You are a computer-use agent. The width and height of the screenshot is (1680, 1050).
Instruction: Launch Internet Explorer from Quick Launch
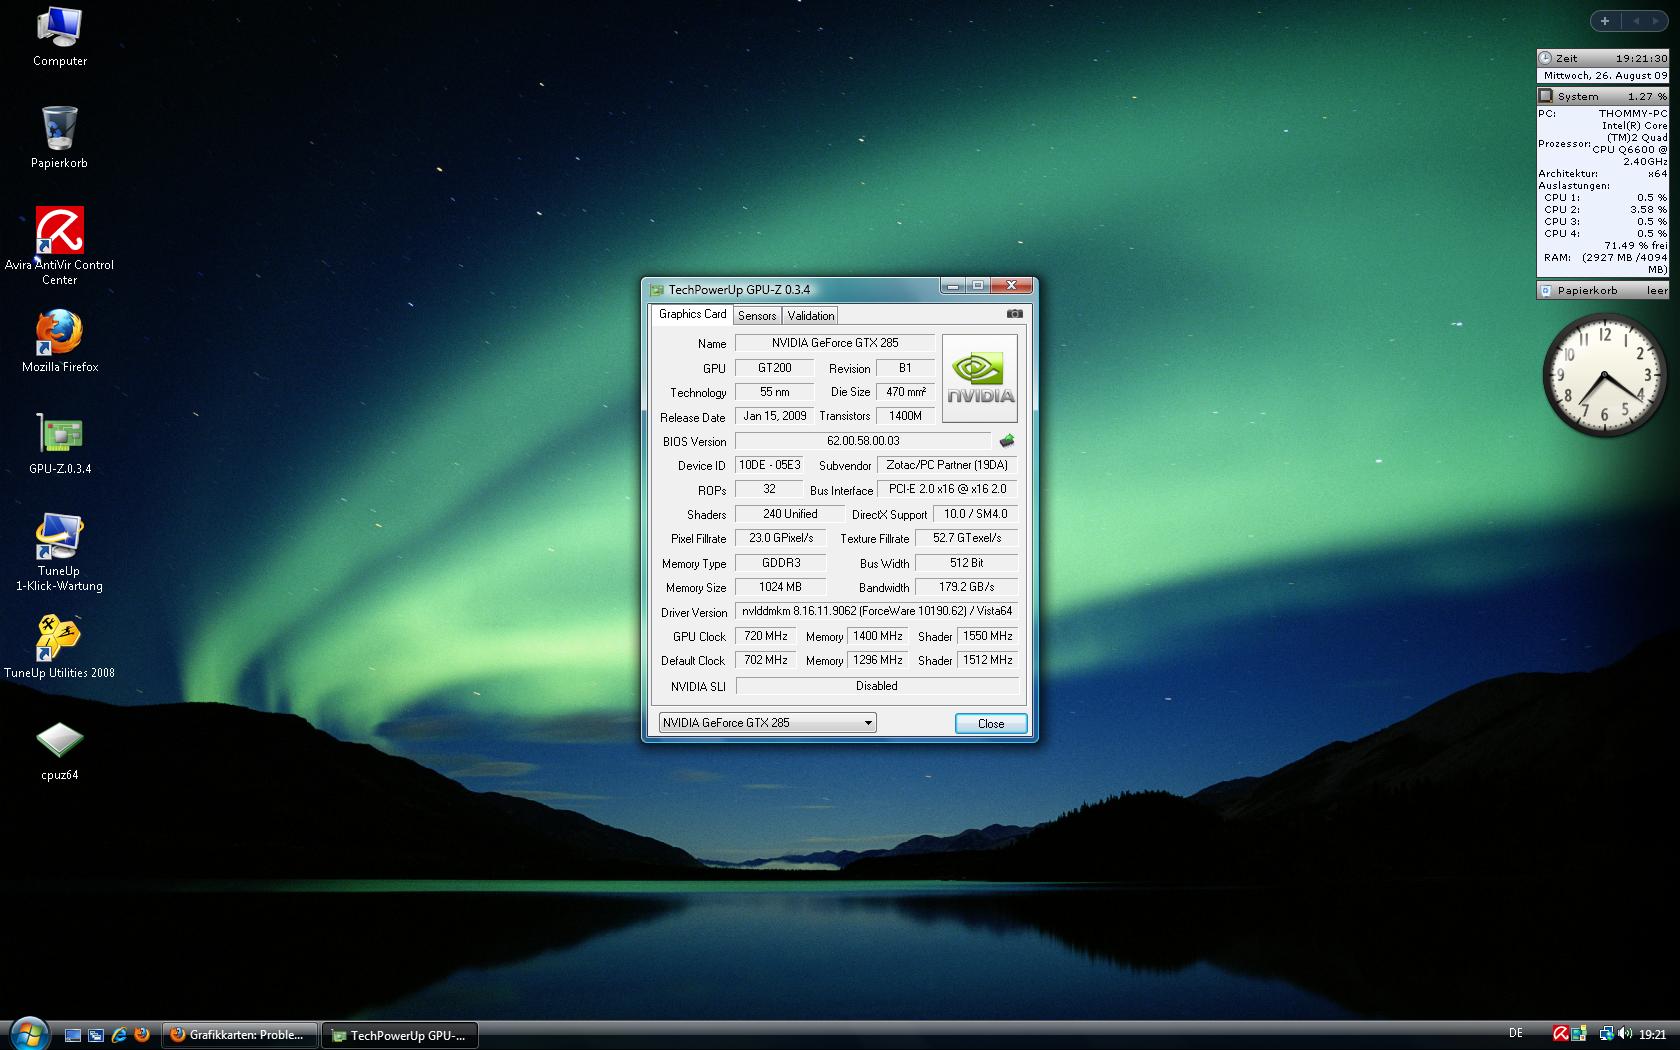coord(119,1035)
